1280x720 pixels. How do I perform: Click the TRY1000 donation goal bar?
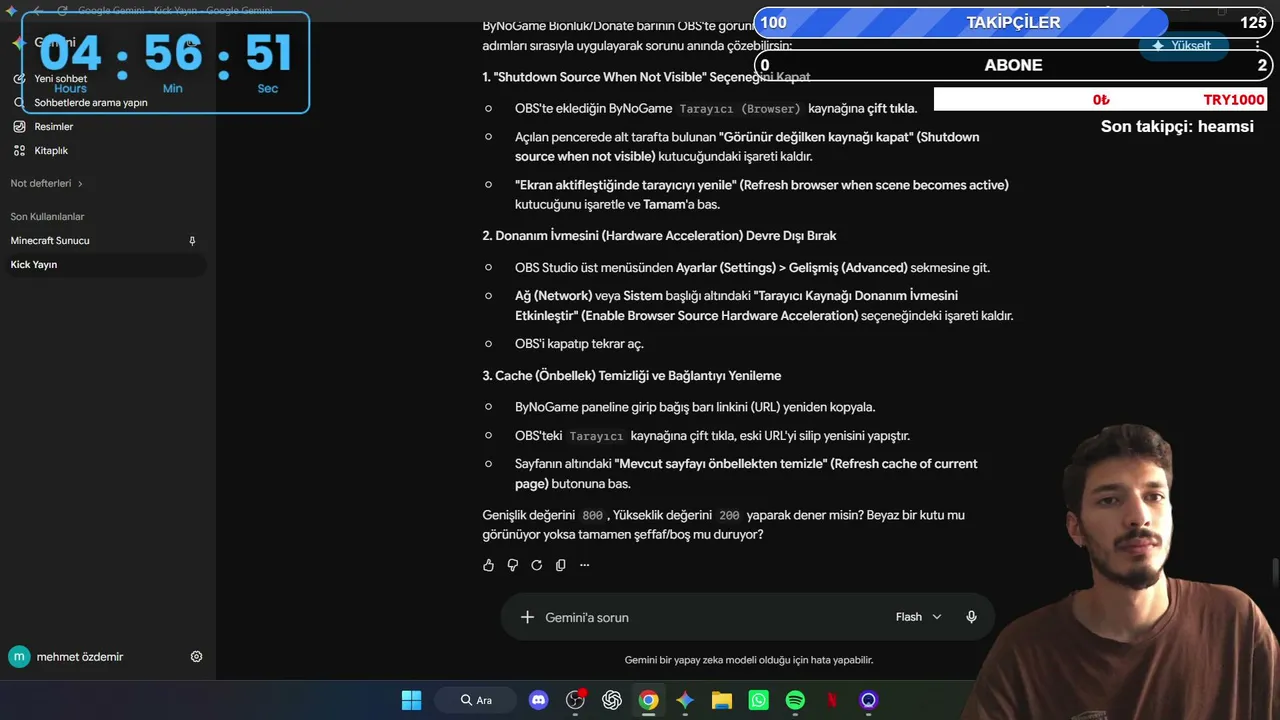point(1100,99)
